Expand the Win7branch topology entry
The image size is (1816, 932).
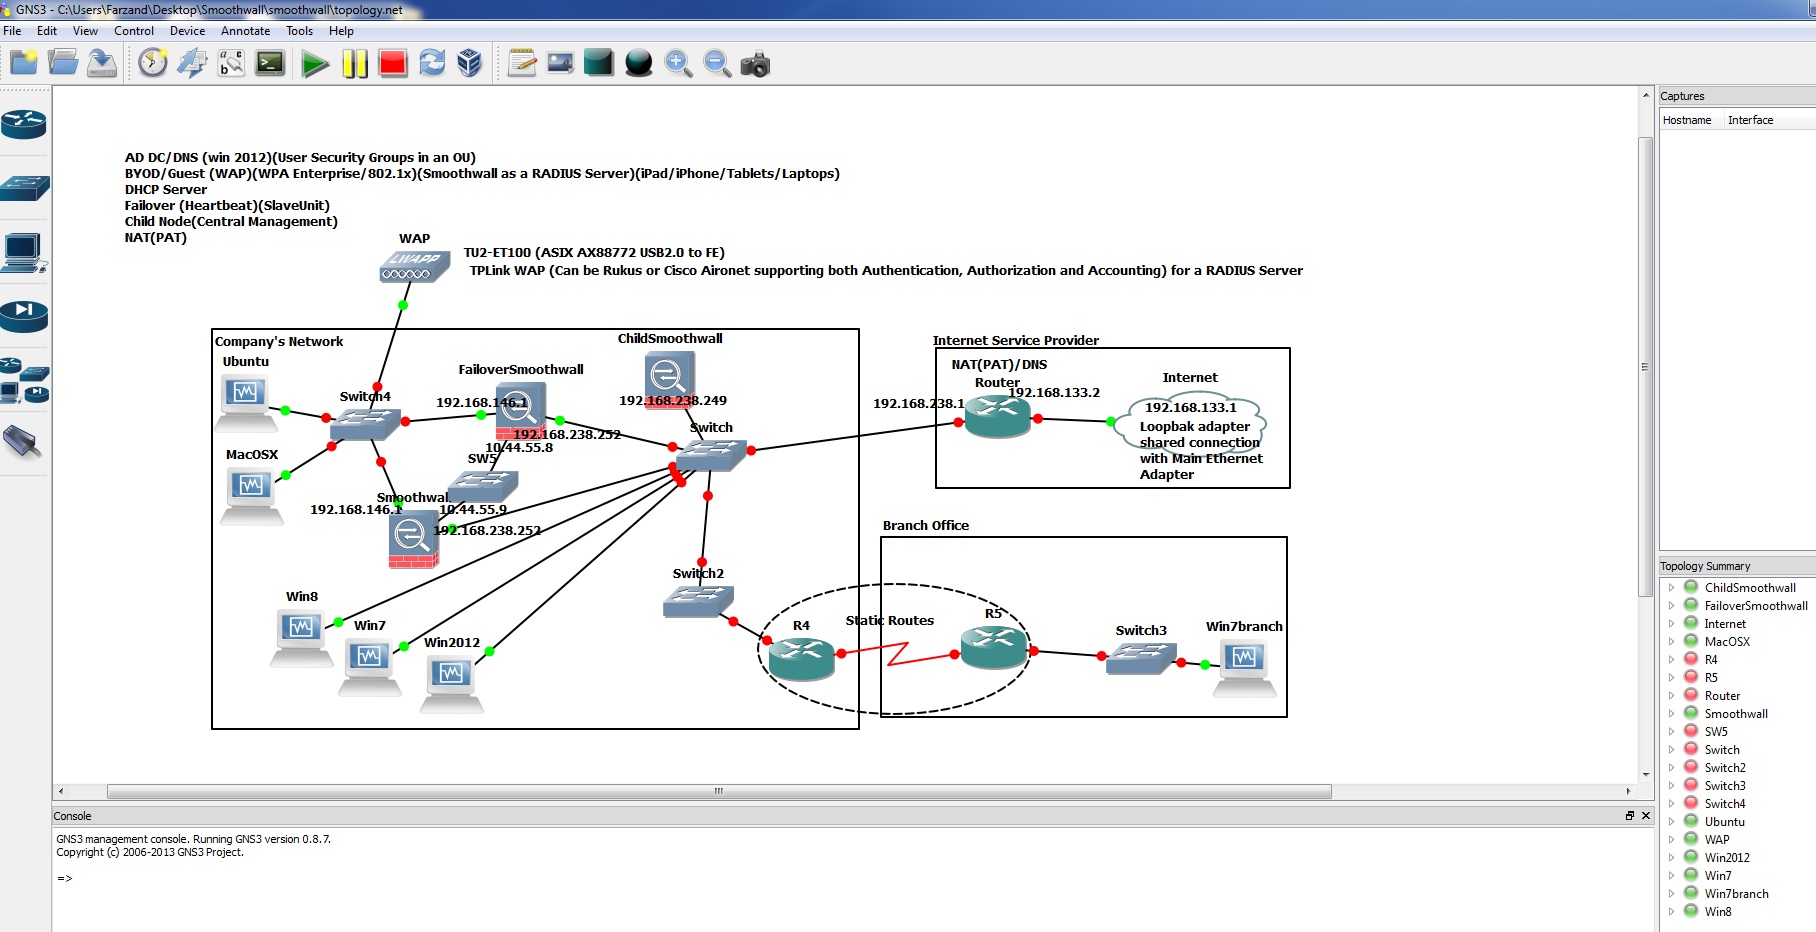coord(1671,894)
